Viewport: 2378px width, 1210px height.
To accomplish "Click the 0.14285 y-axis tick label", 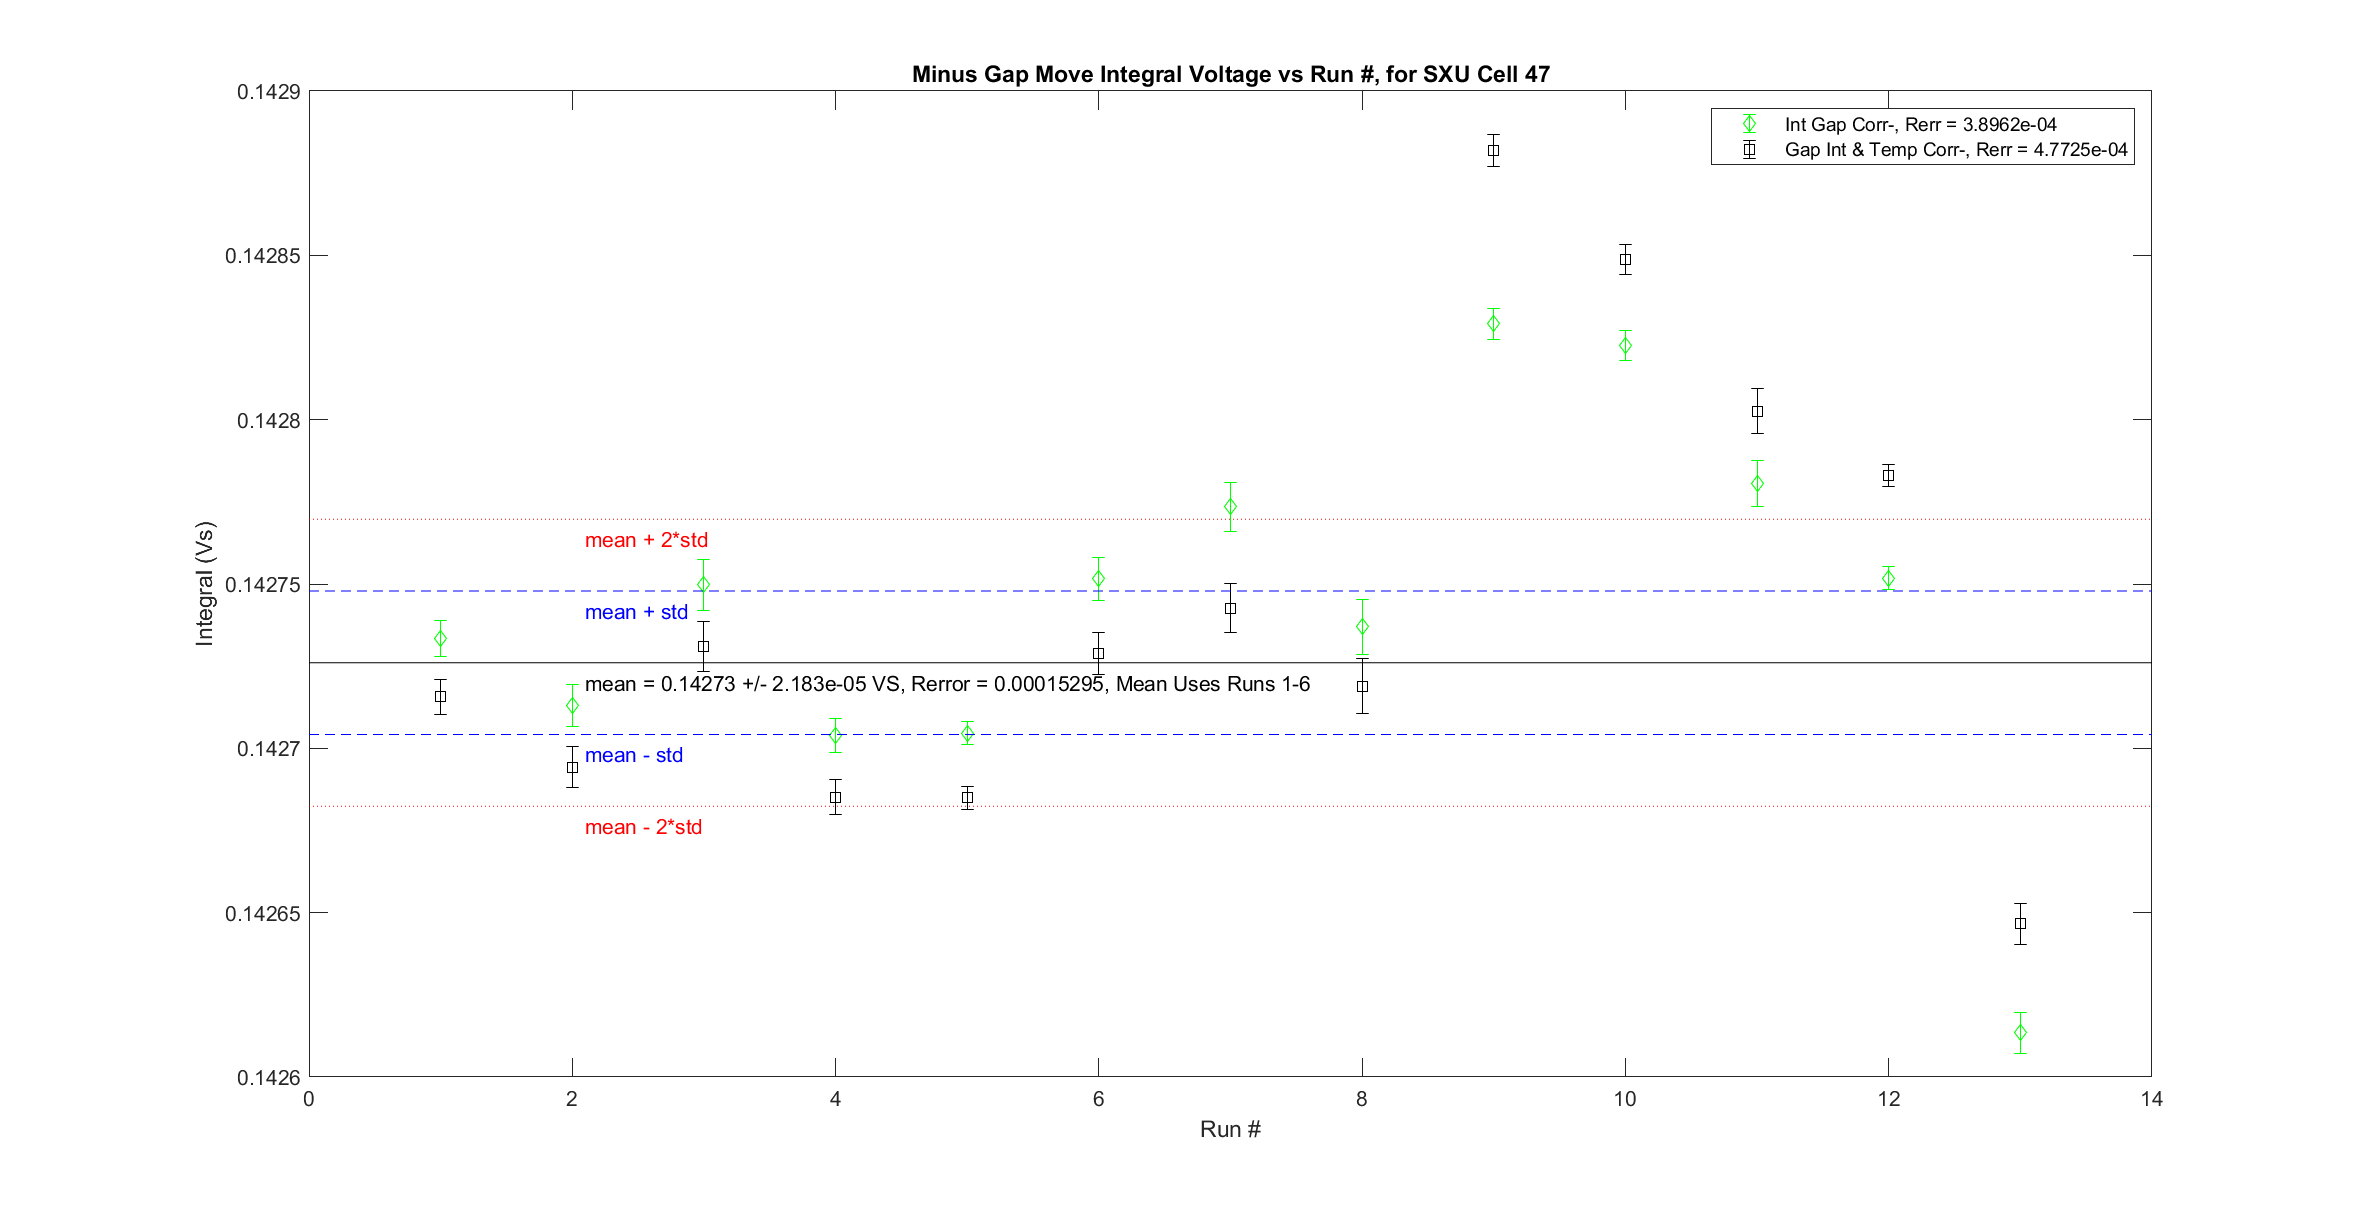I will tap(262, 256).
